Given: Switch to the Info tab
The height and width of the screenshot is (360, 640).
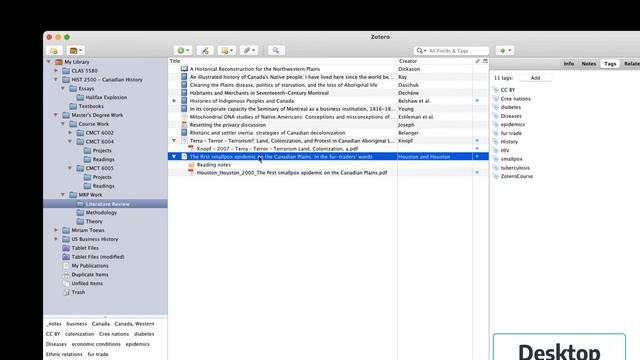Looking at the screenshot, I should tap(569, 64).
